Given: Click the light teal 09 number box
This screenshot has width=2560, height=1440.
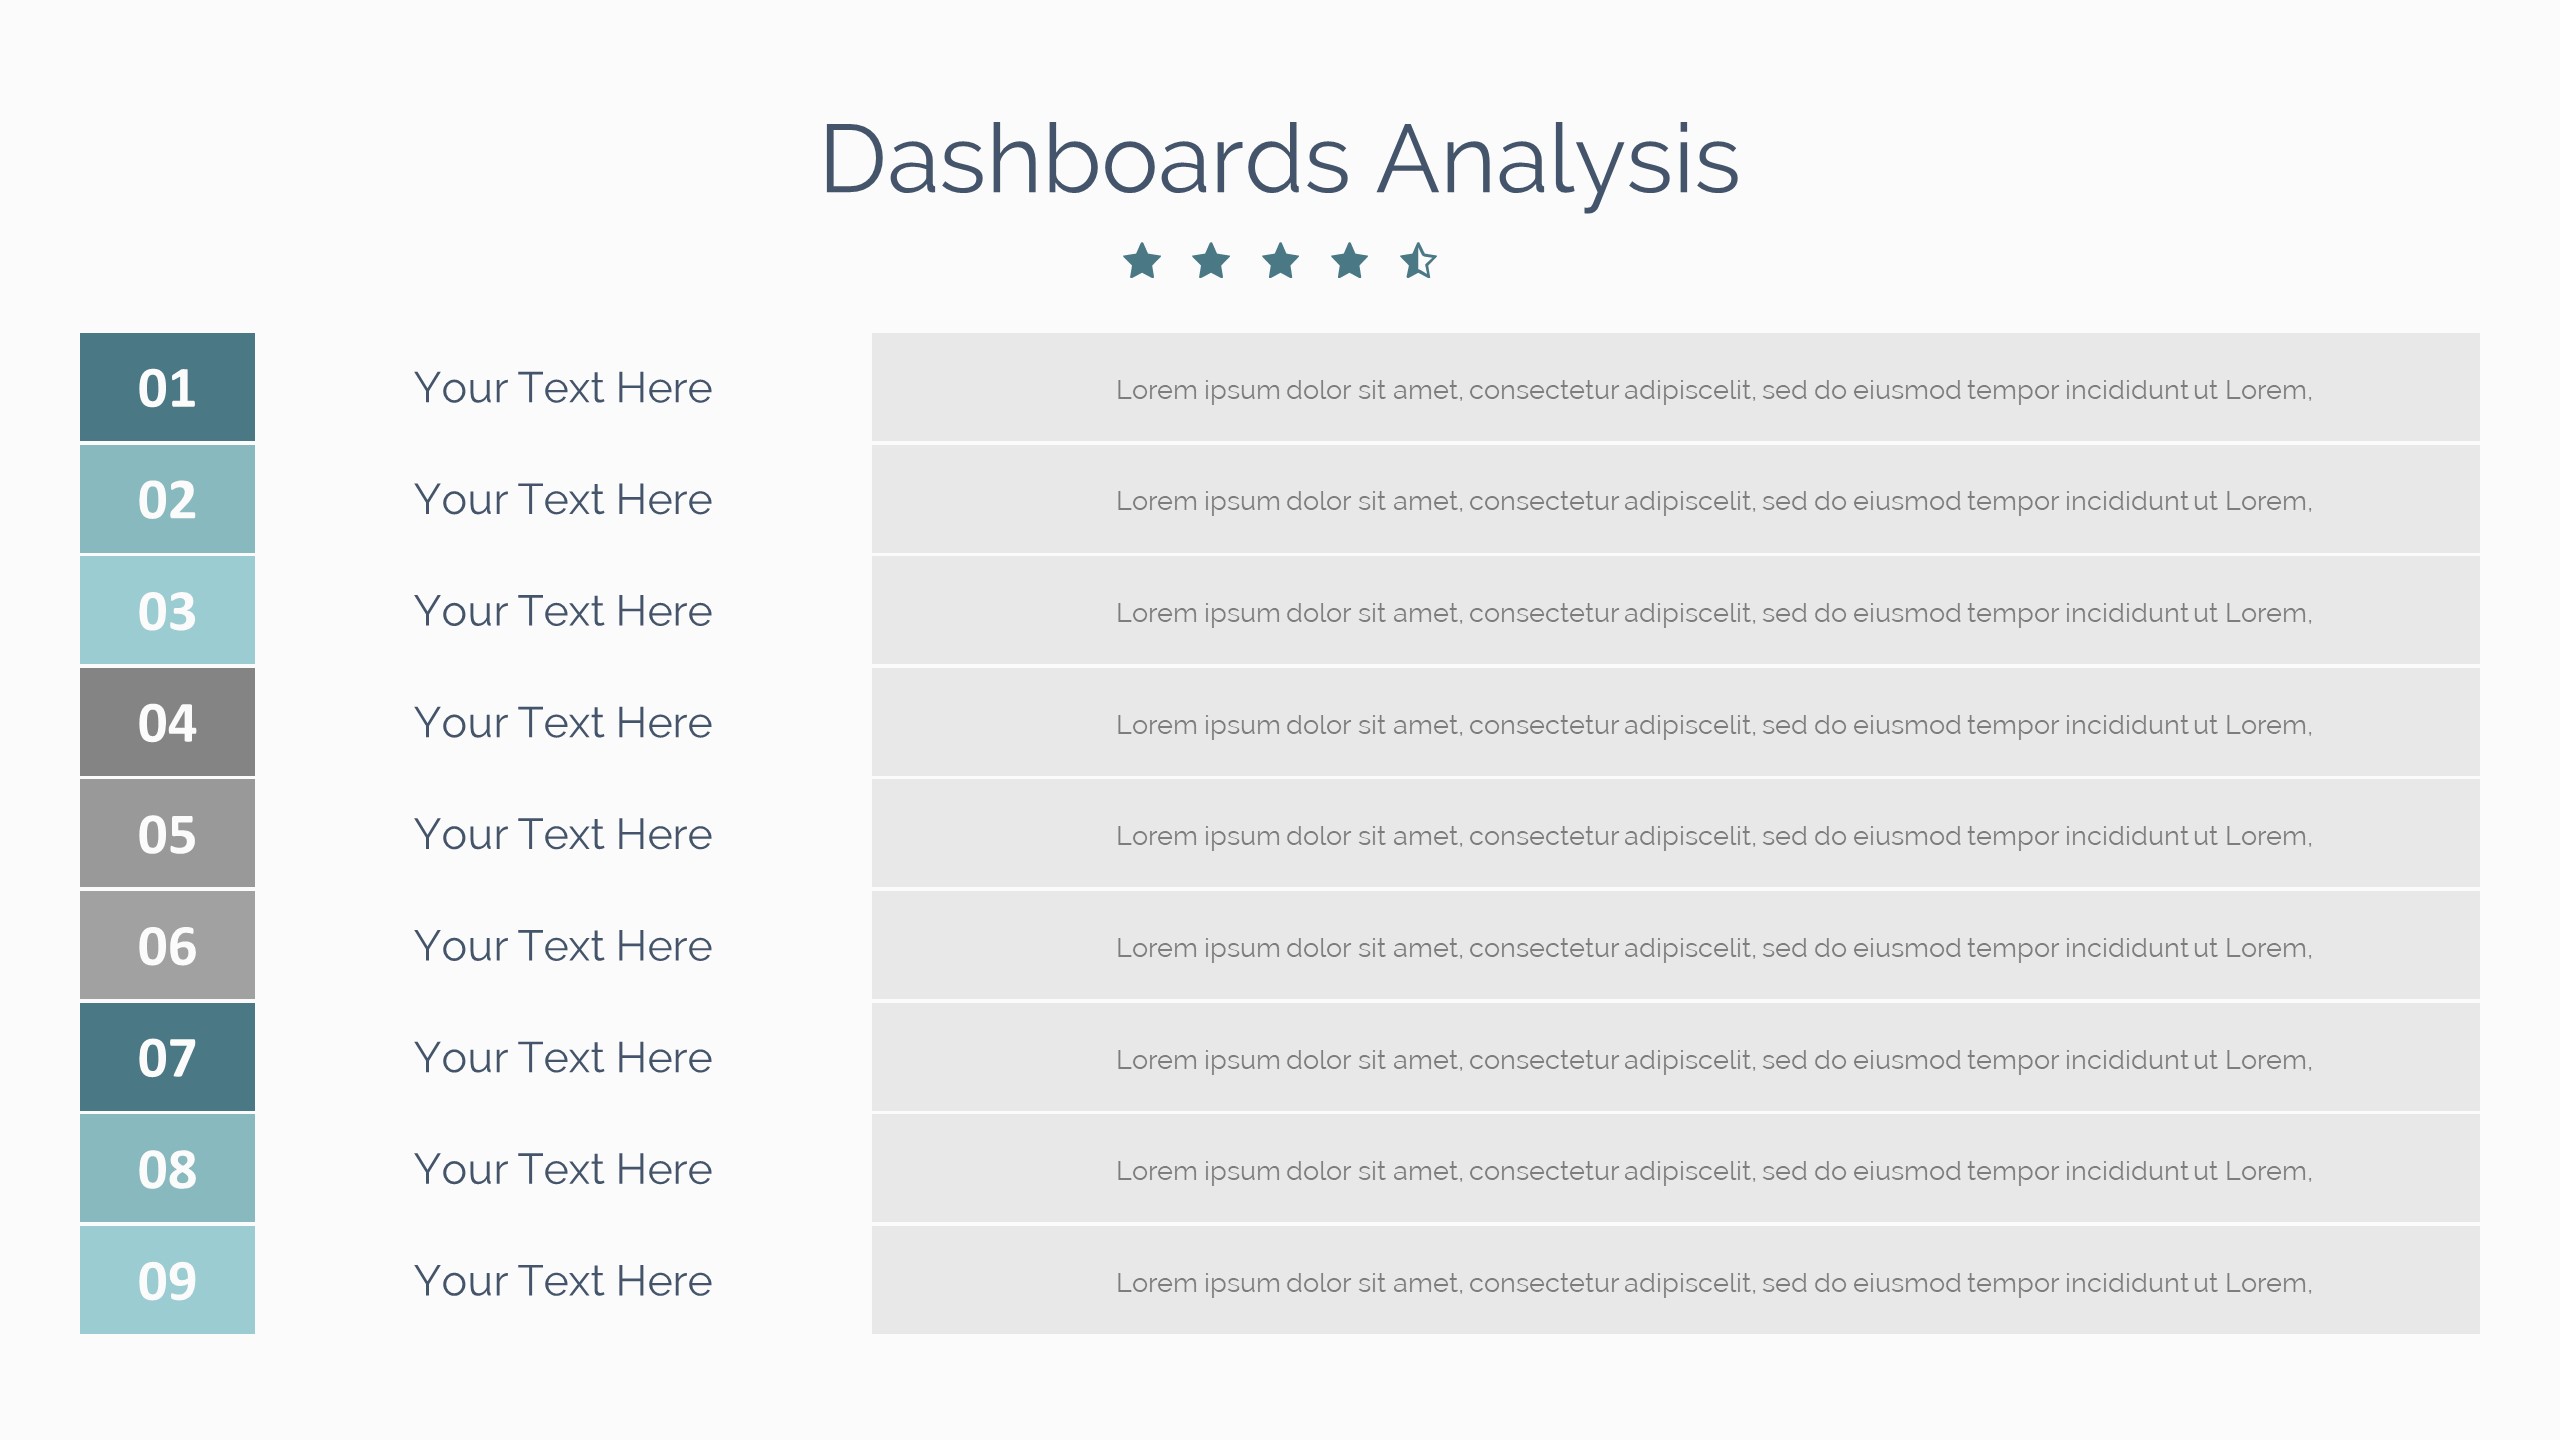Looking at the screenshot, I should click(167, 1281).
